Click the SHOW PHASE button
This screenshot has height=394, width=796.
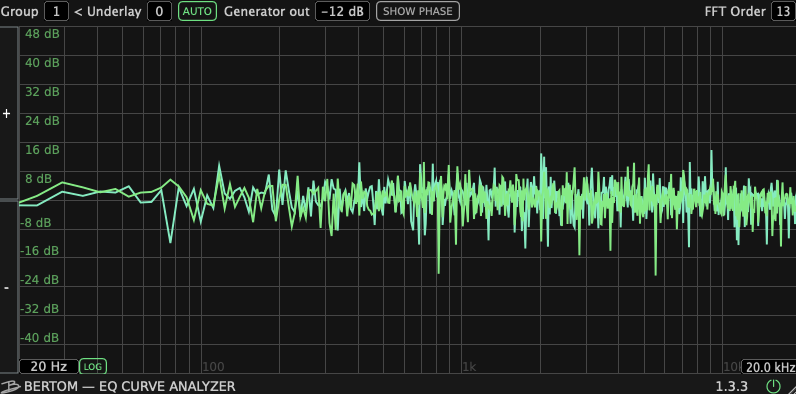coord(418,11)
